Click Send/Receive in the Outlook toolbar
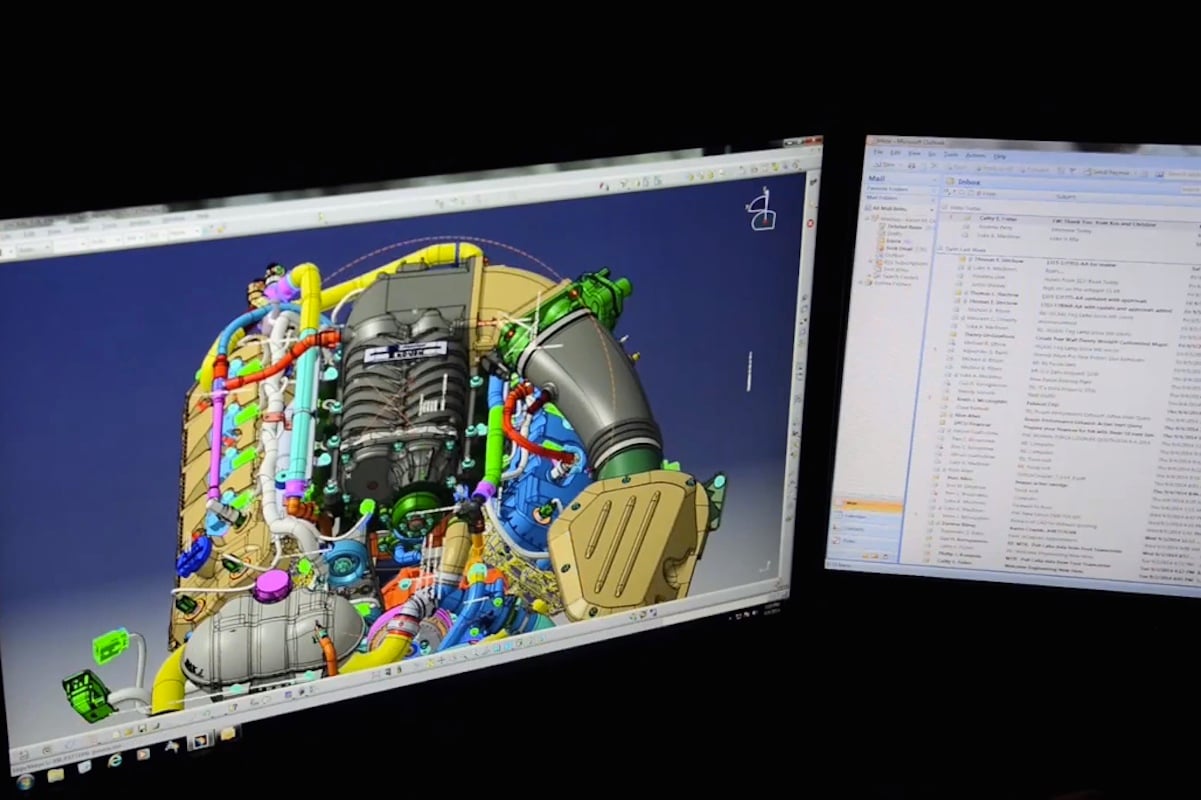 tap(1108, 173)
